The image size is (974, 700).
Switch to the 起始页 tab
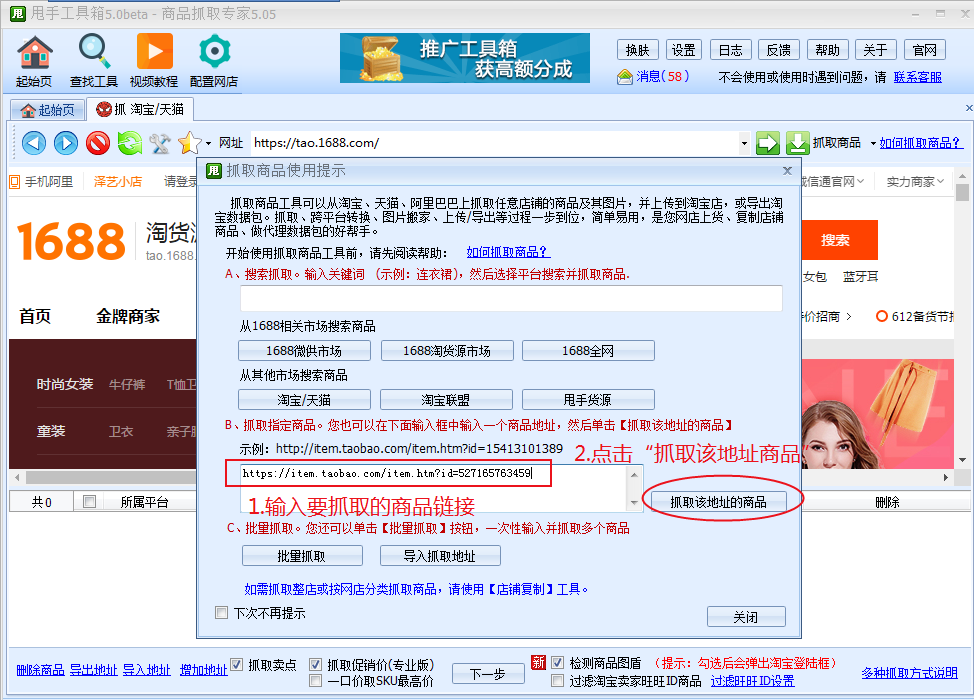47,110
